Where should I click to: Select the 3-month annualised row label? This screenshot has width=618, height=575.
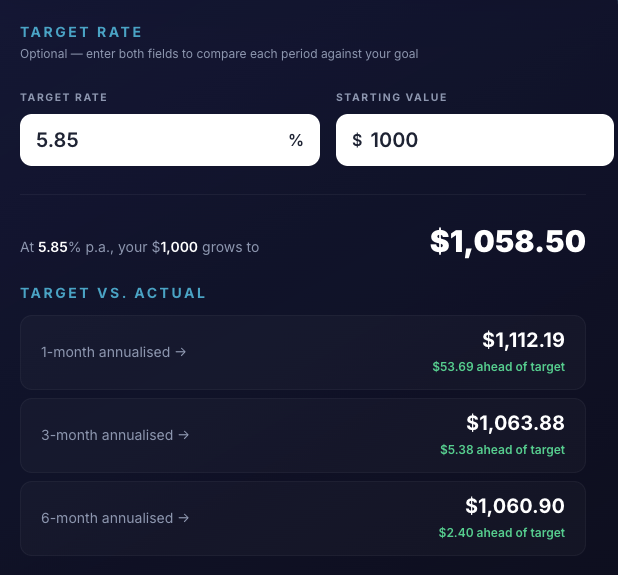click(x=114, y=435)
